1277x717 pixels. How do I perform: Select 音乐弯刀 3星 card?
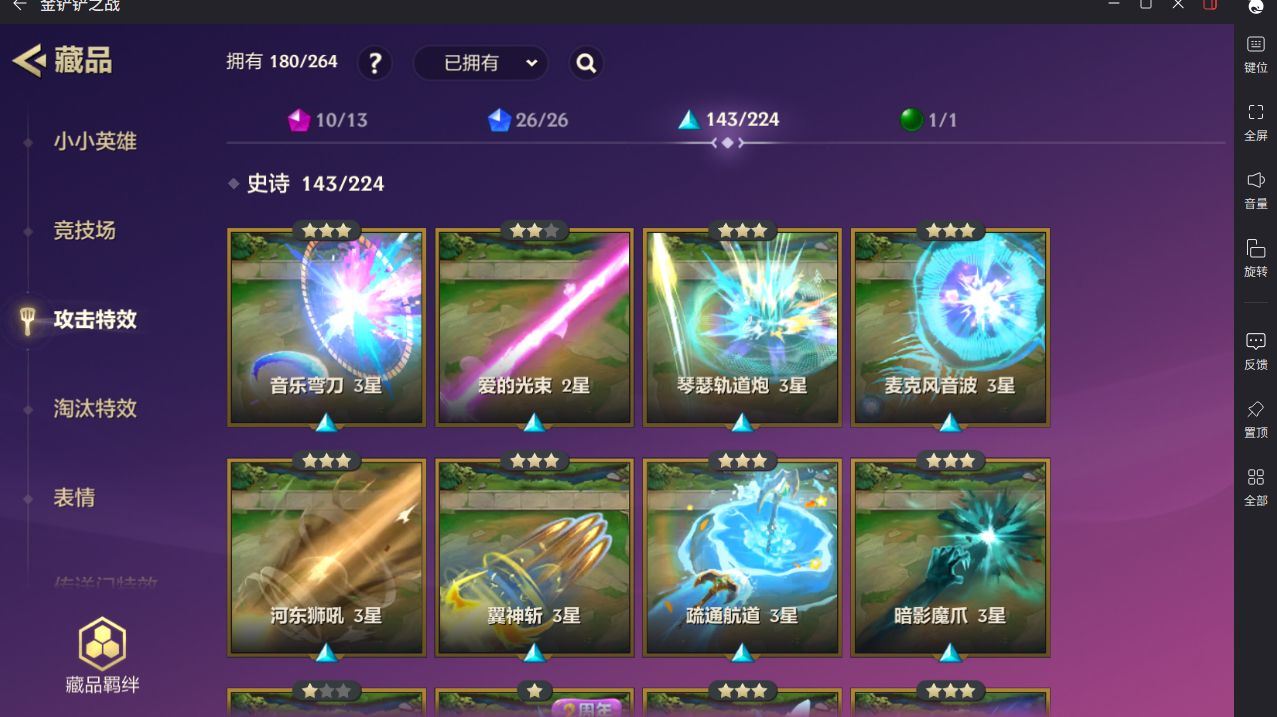point(327,327)
